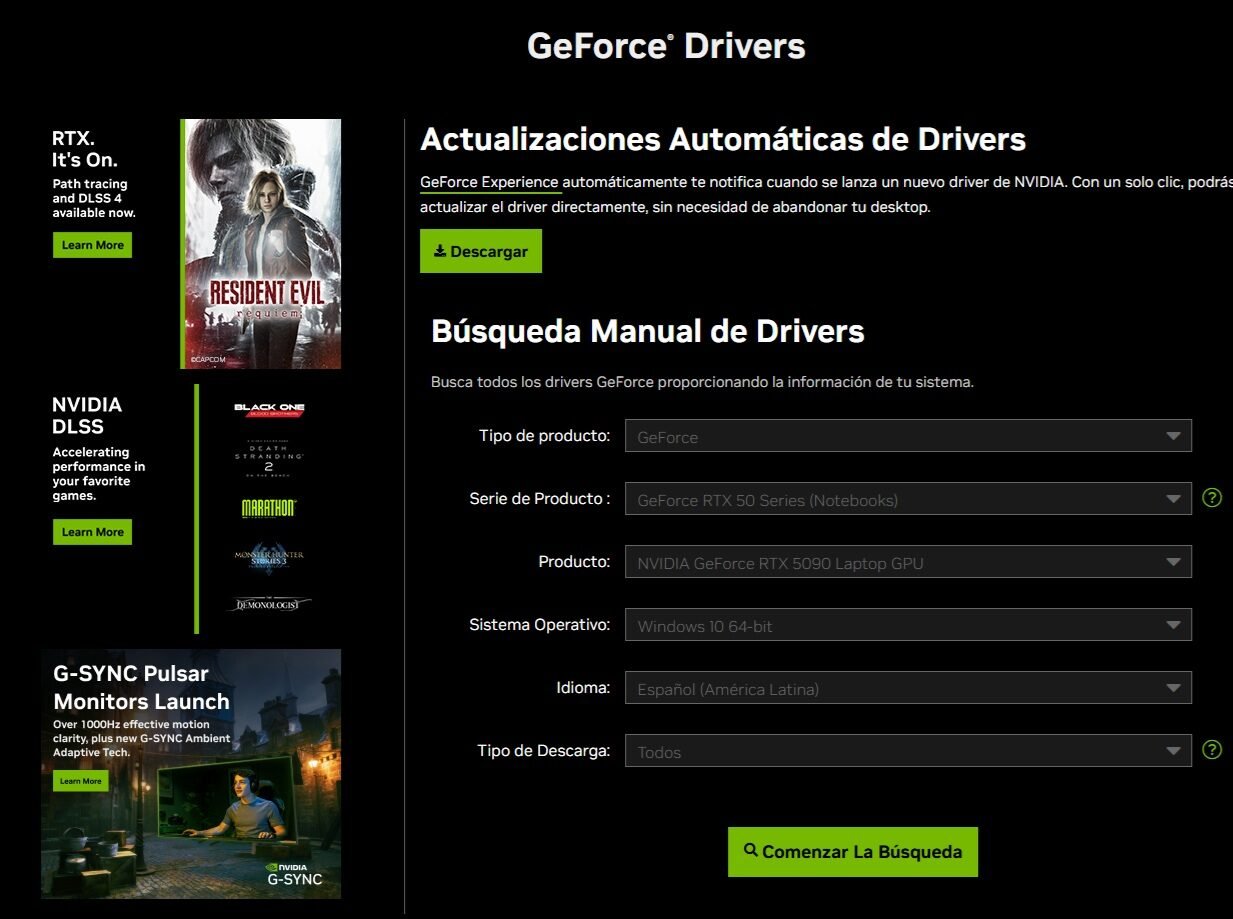The width and height of the screenshot is (1233, 919).
Task: Click the Comenzar La Búsqueda button
Action: (x=851, y=850)
